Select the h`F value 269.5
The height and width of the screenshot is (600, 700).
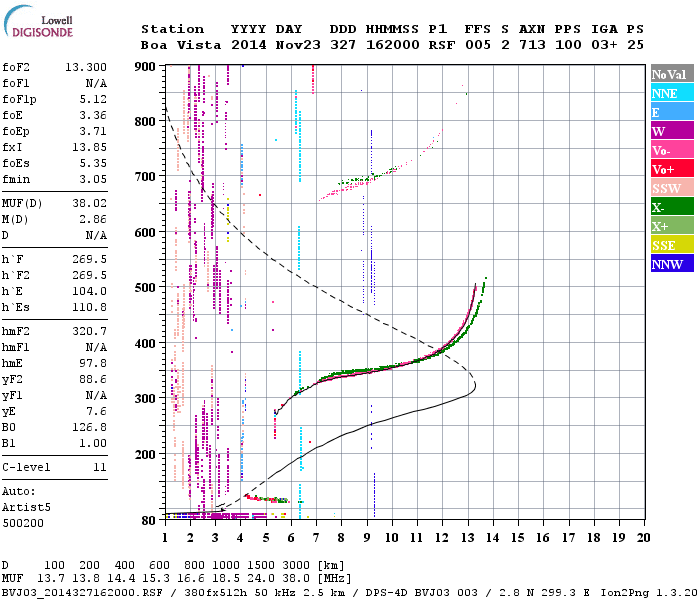click(x=89, y=259)
